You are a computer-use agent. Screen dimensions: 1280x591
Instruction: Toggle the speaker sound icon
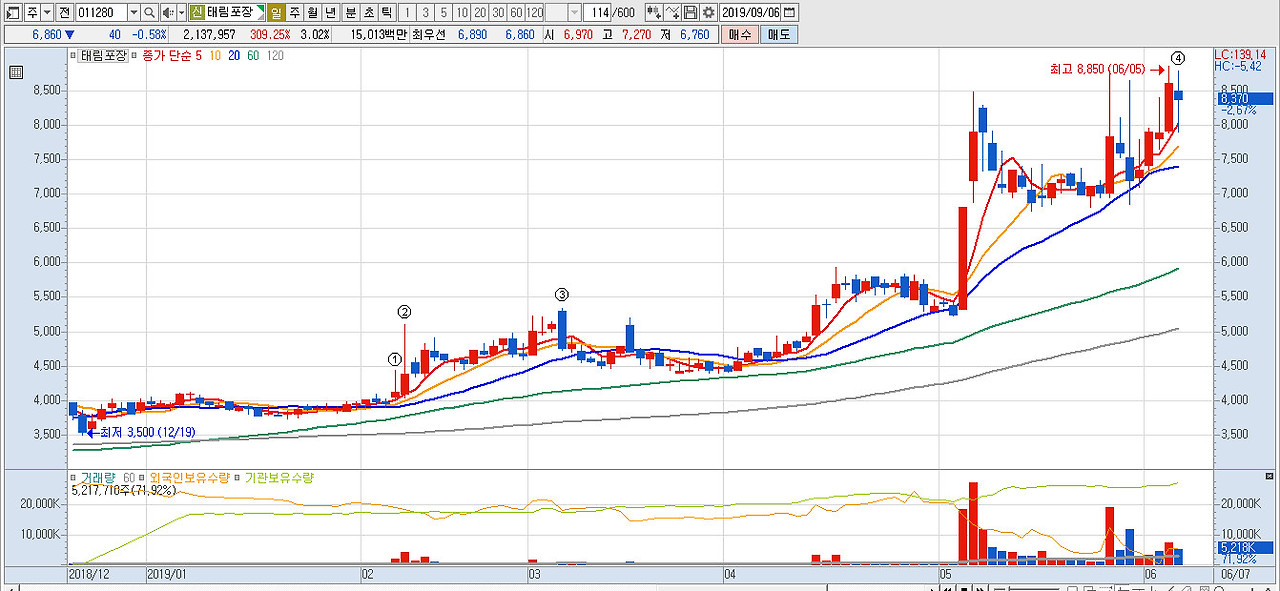(x=167, y=13)
